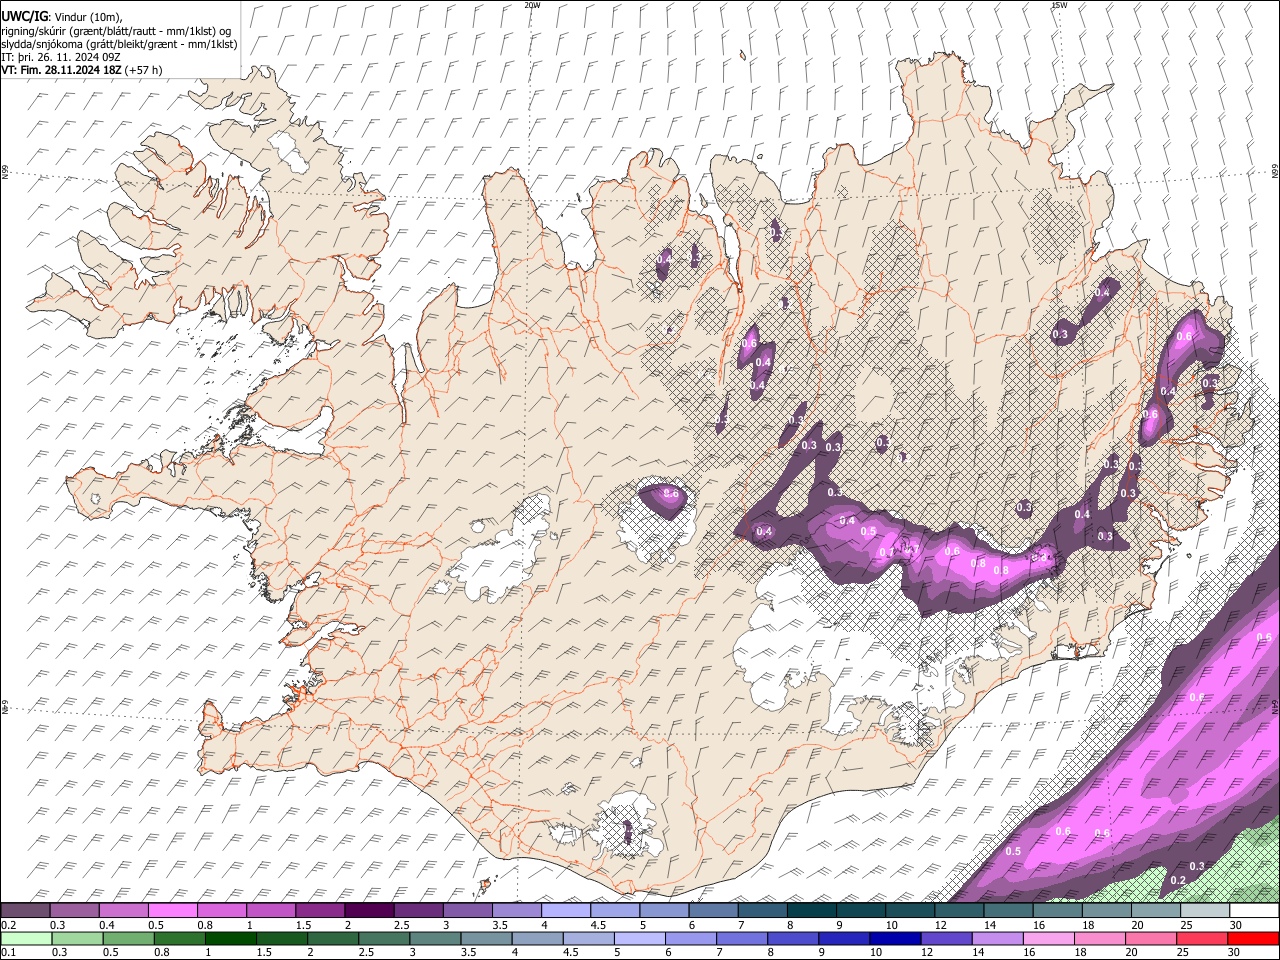Click the 2 swatch in lower rain legend row
The height and width of the screenshot is (960, 1280).
(x=333, y=938)
